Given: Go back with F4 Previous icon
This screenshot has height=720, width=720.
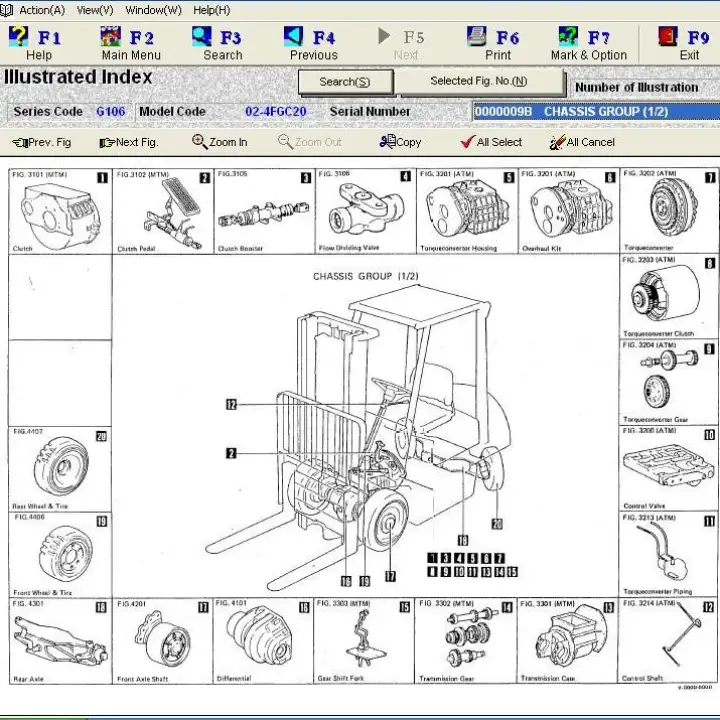Looking at the screenshot, I should click(293, 36).
